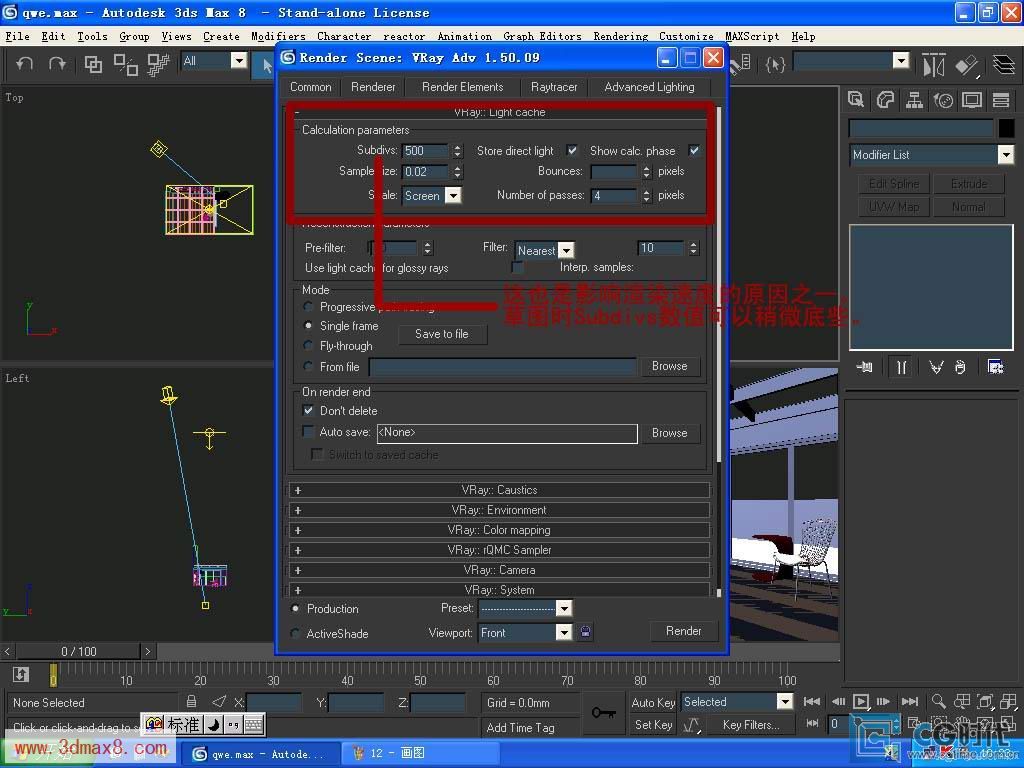
Task: Open the Layer Manager icon
Action: (1004, 64)
